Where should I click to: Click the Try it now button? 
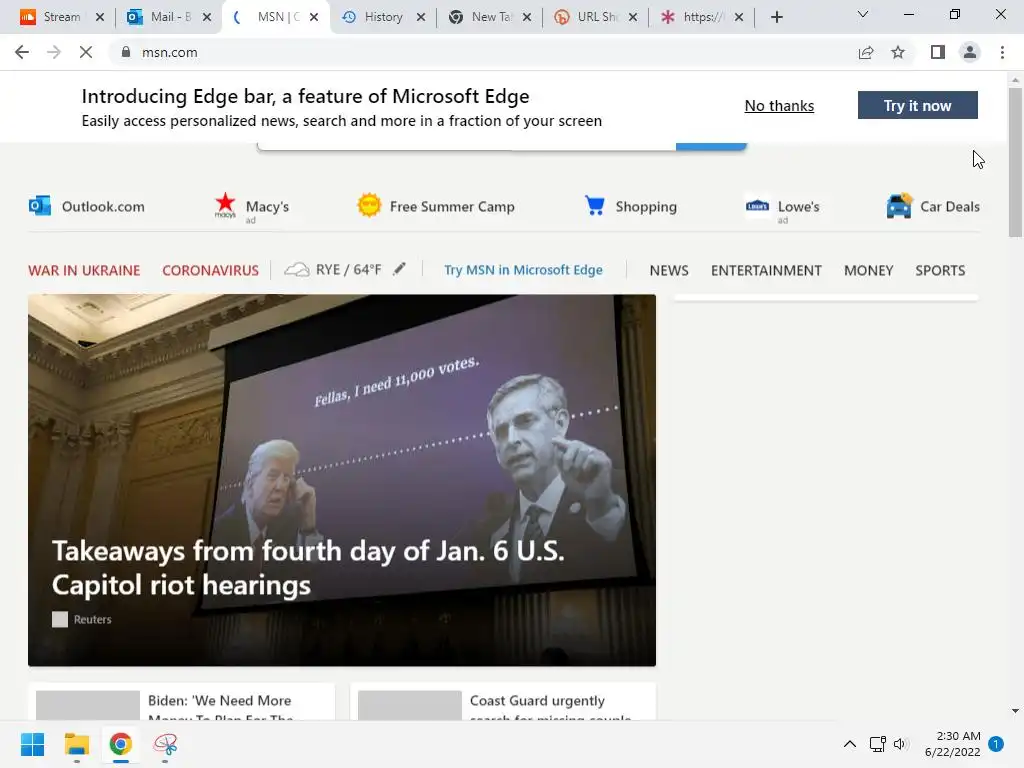click(x=918, y=105)
